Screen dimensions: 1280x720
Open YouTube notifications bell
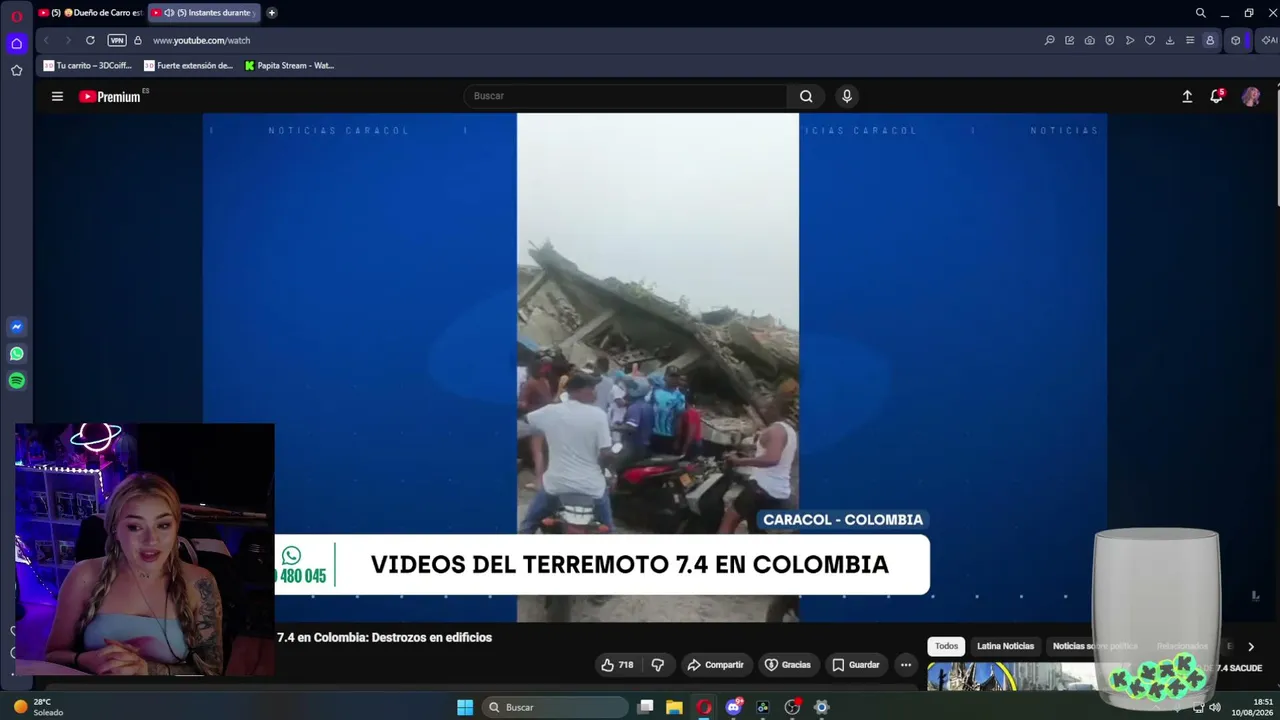pos(1216,97)
